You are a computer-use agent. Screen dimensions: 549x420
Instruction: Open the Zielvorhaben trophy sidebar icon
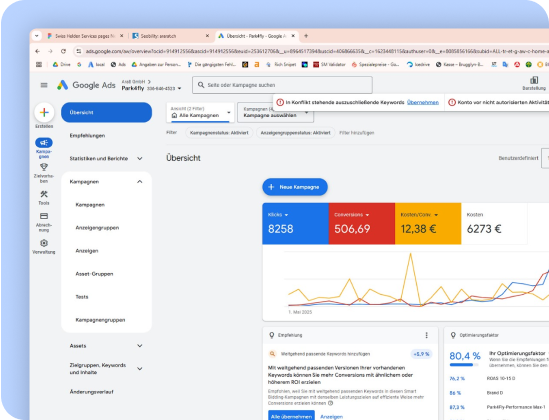coord(44,167)
